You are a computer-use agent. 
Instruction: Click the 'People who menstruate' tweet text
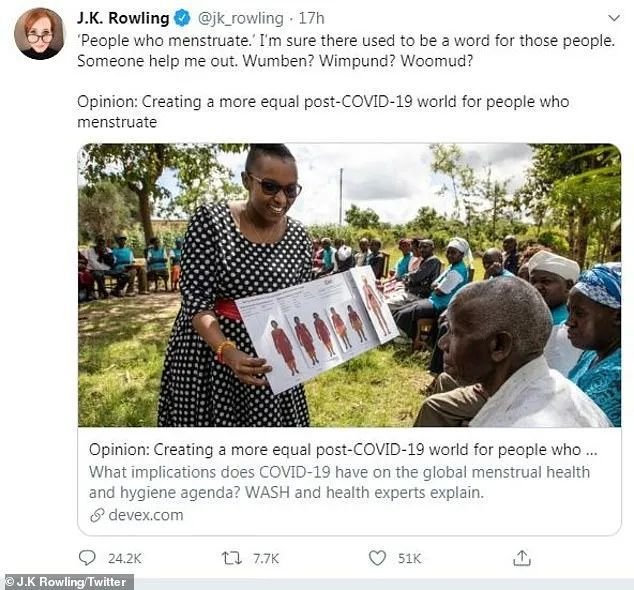(346, 51)
